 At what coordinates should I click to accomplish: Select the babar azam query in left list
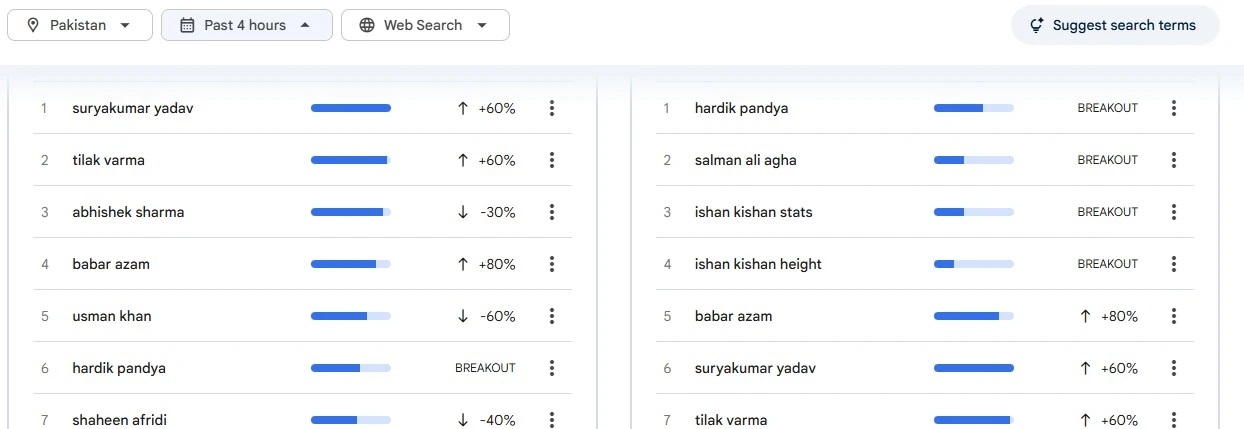point(111,264)
